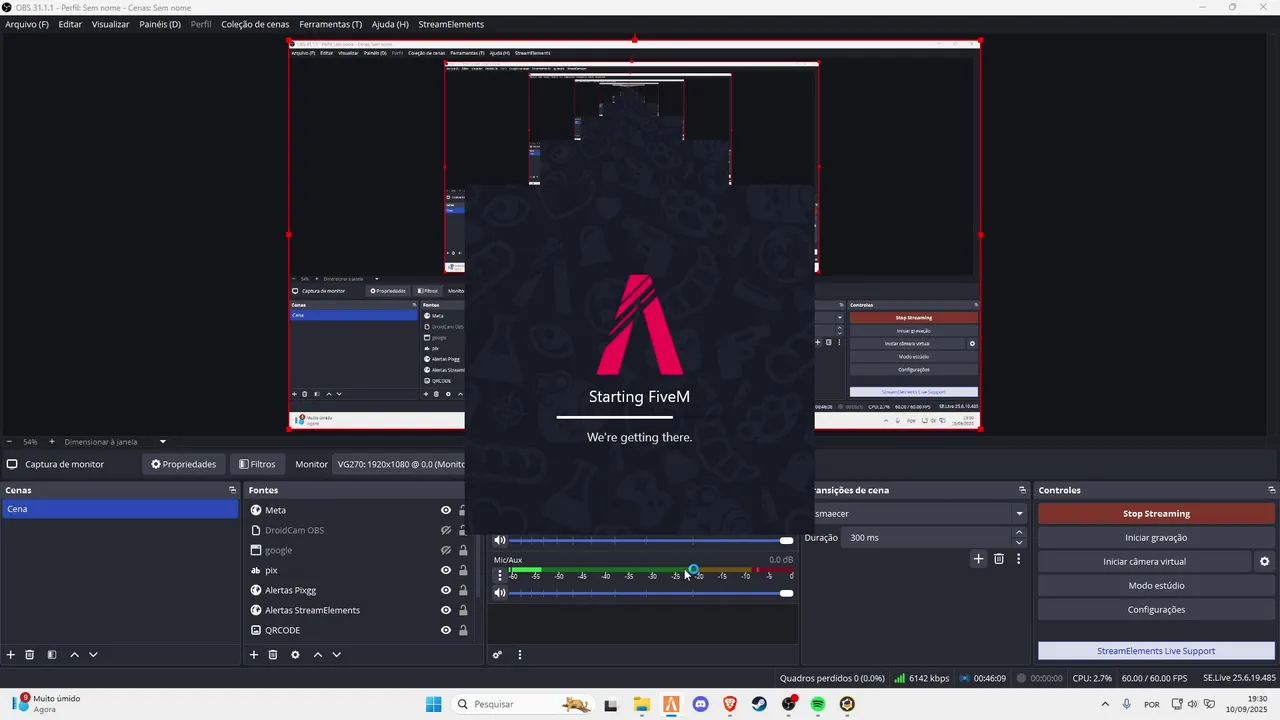Hide the Alertas Pixgg source
Image resolution: width=1280 pixels, height=720 pixels.
[446, 590]
